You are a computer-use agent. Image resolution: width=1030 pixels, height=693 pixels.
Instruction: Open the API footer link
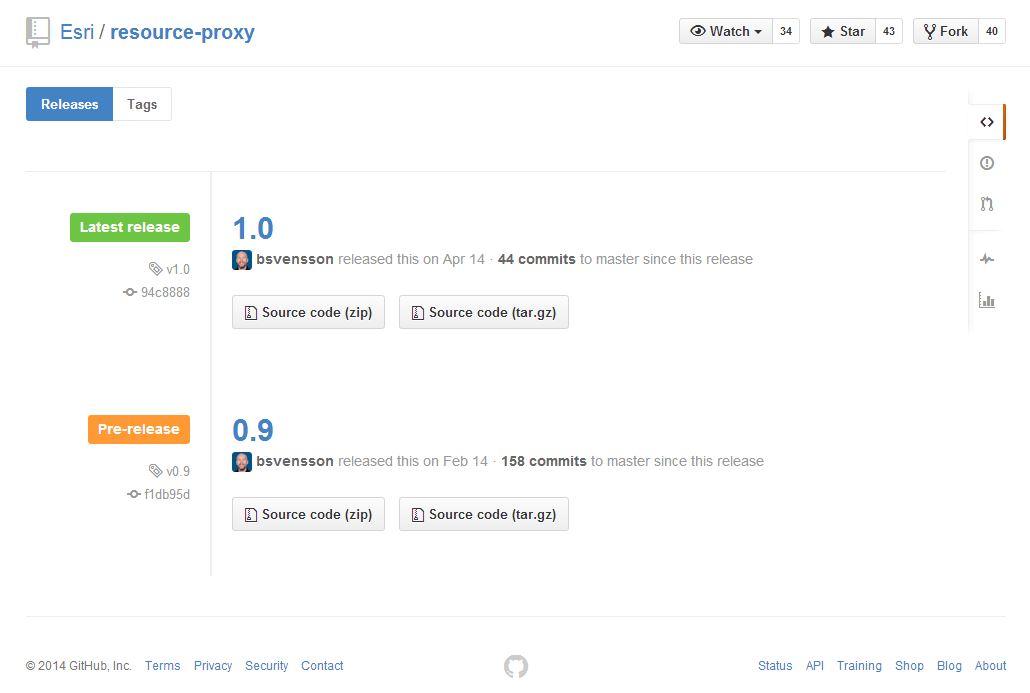pos(815,665)
